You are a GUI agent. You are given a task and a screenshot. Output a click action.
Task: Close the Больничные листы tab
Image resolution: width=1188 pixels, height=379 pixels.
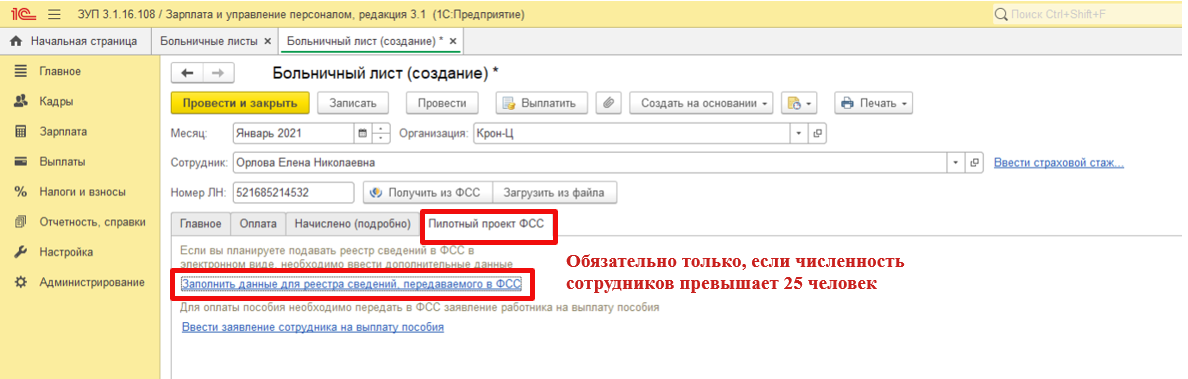point(267,41)
